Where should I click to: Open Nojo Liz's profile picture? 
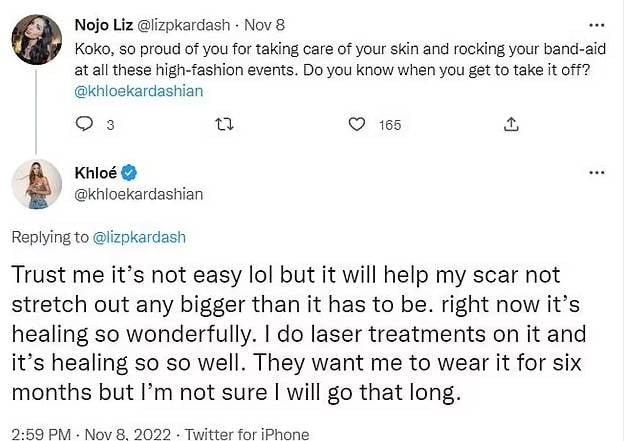pyautogui.click(x=37, y=40)
